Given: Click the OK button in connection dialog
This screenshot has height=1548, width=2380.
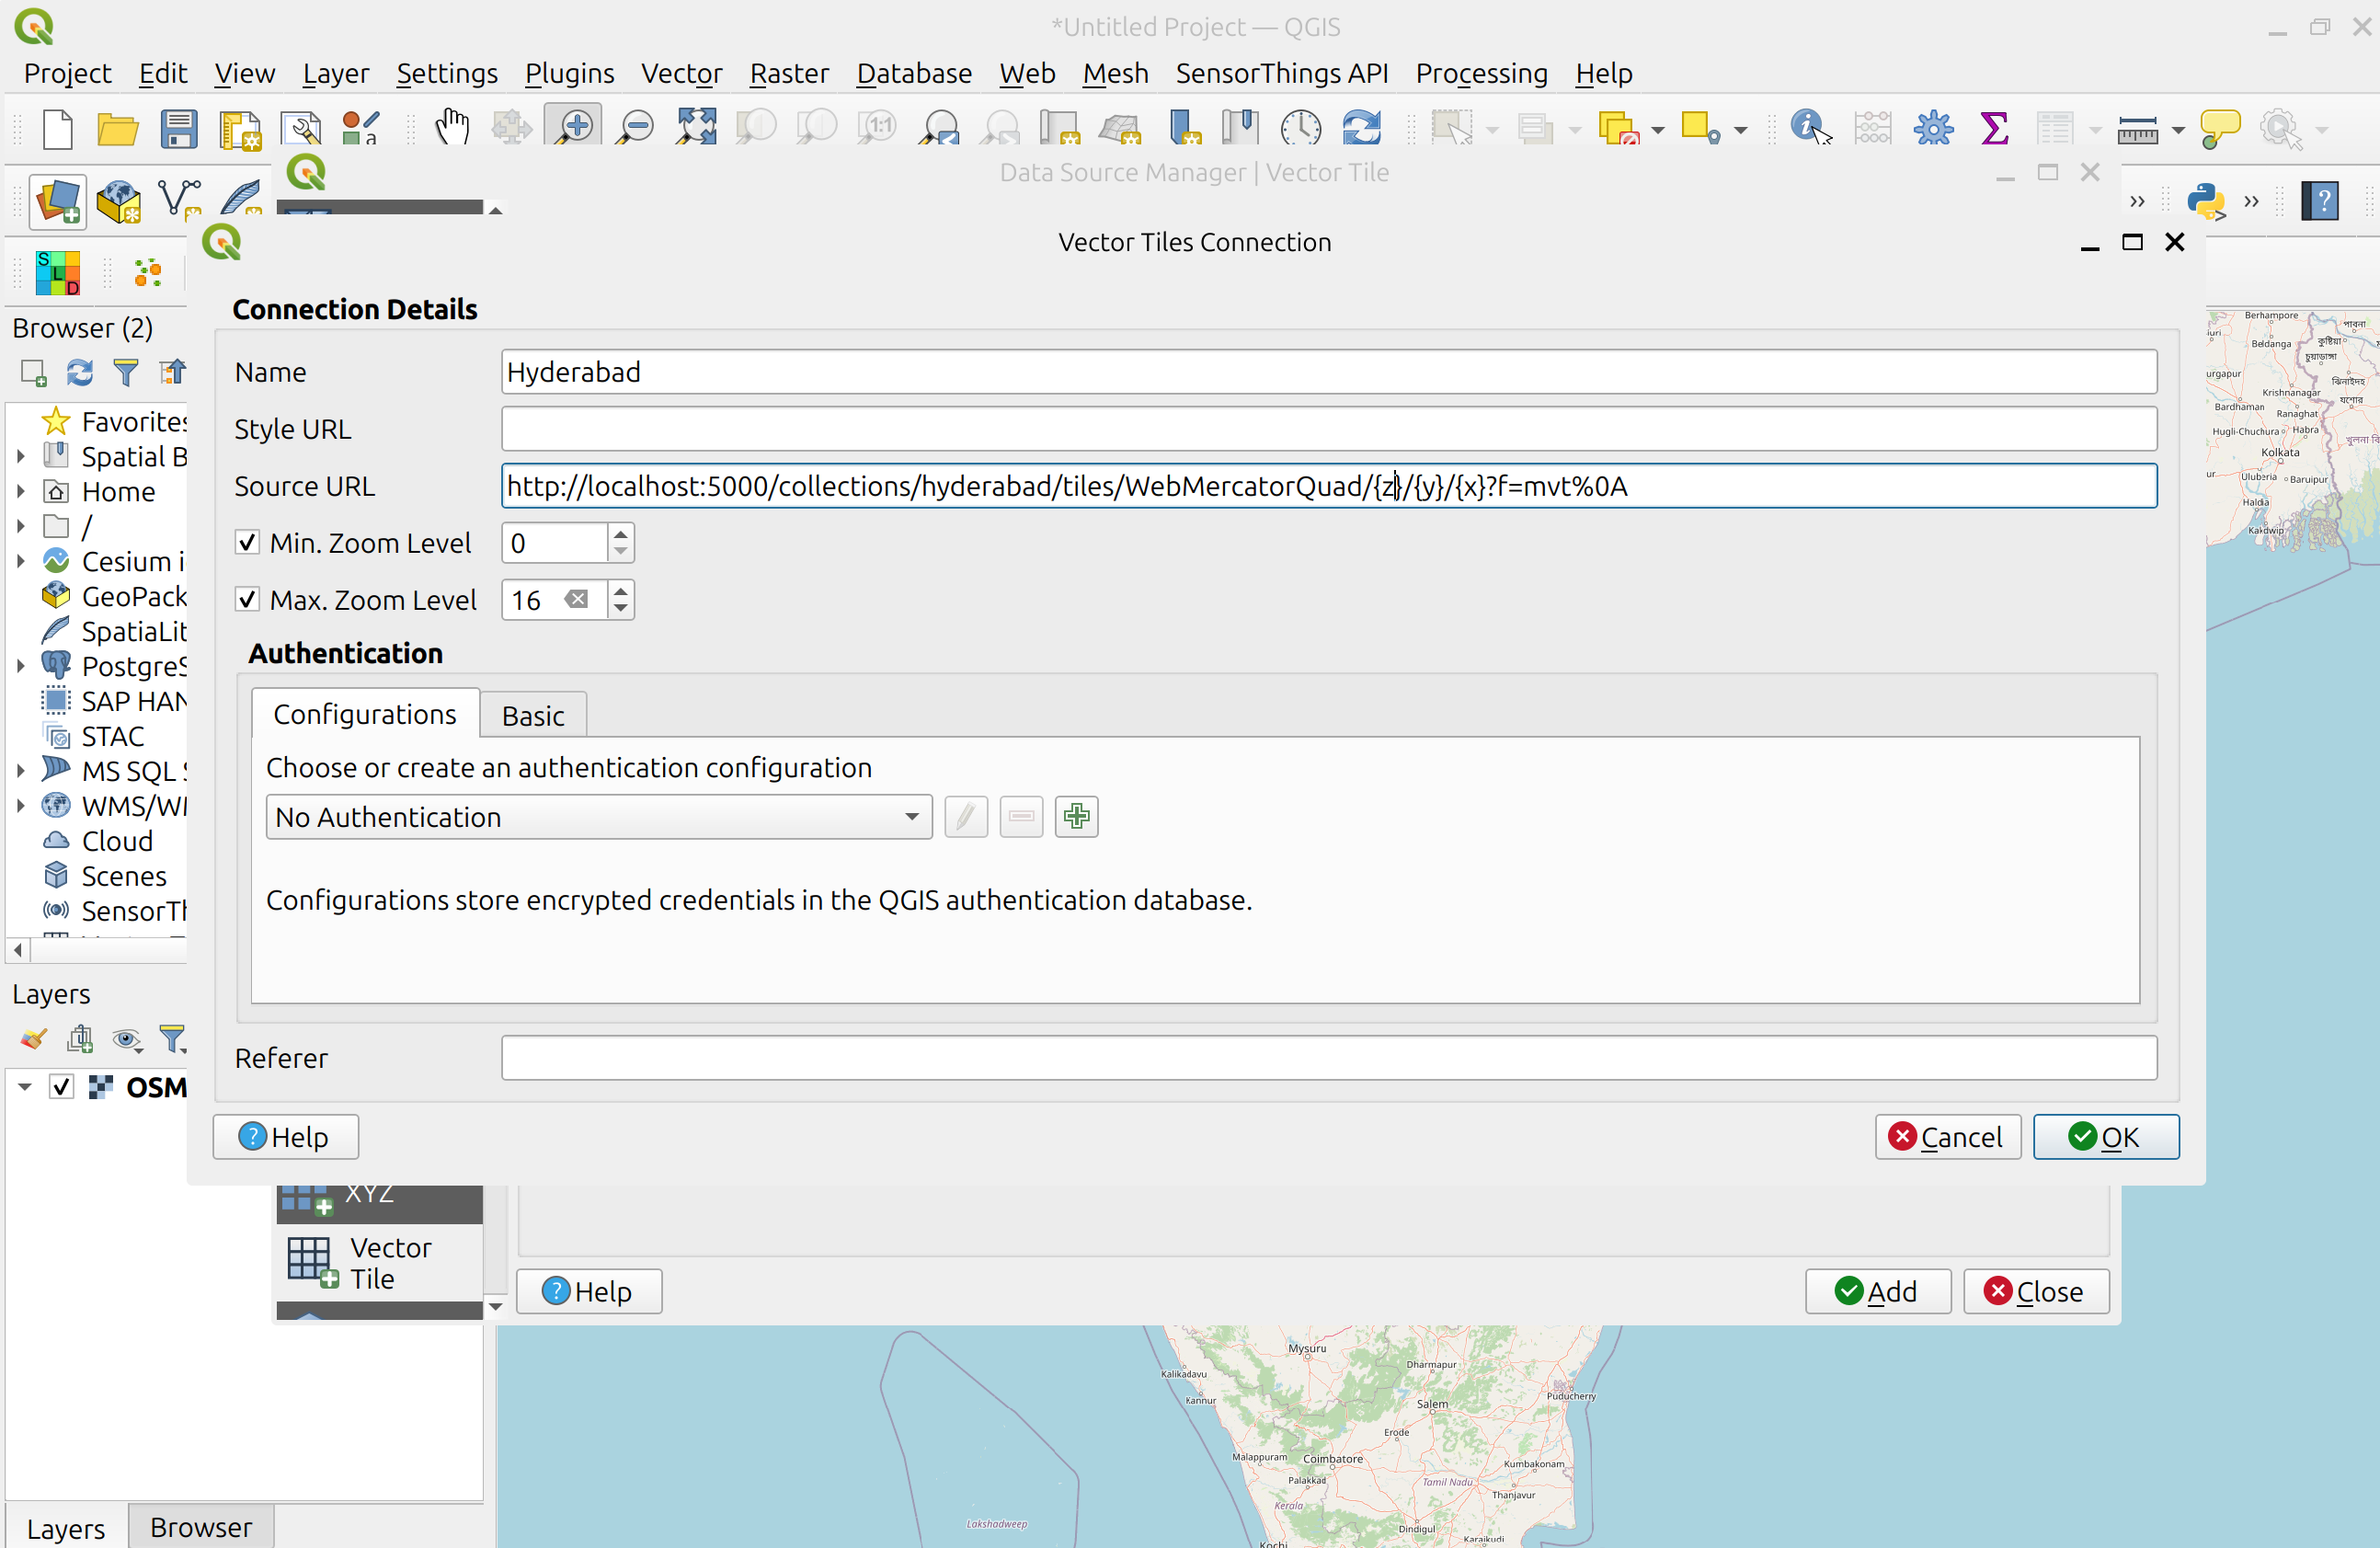Looking at the screenshot, I should [2105, 1137].
